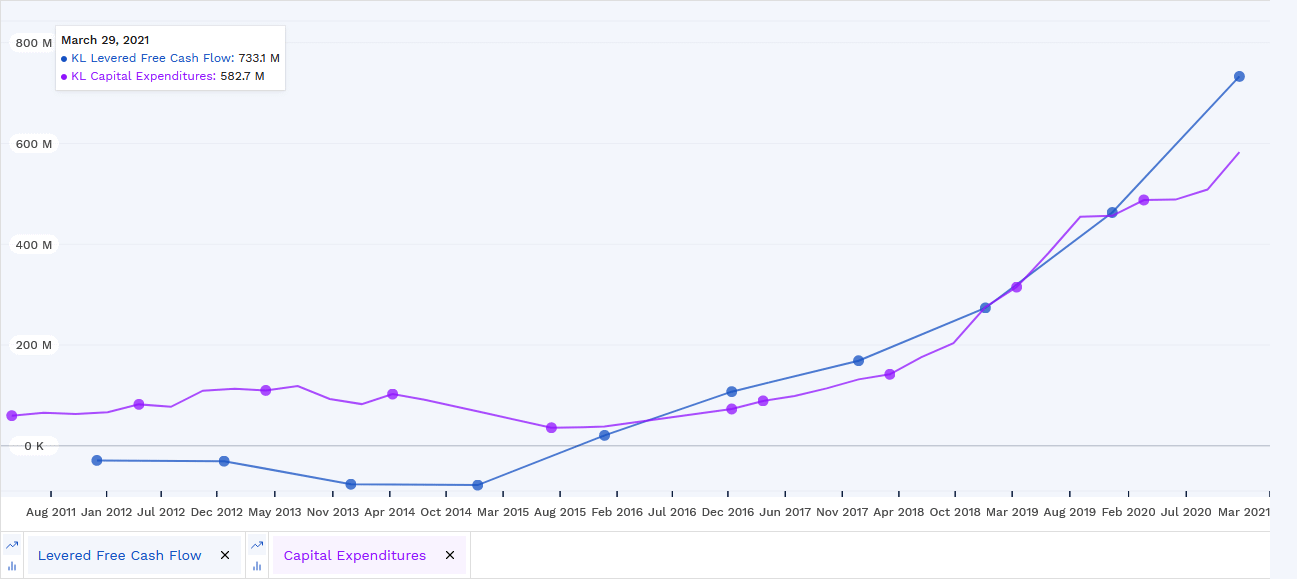Select the Levered Free Cash Flow metric chip
1297x579 pixels.
coord(119,555)
